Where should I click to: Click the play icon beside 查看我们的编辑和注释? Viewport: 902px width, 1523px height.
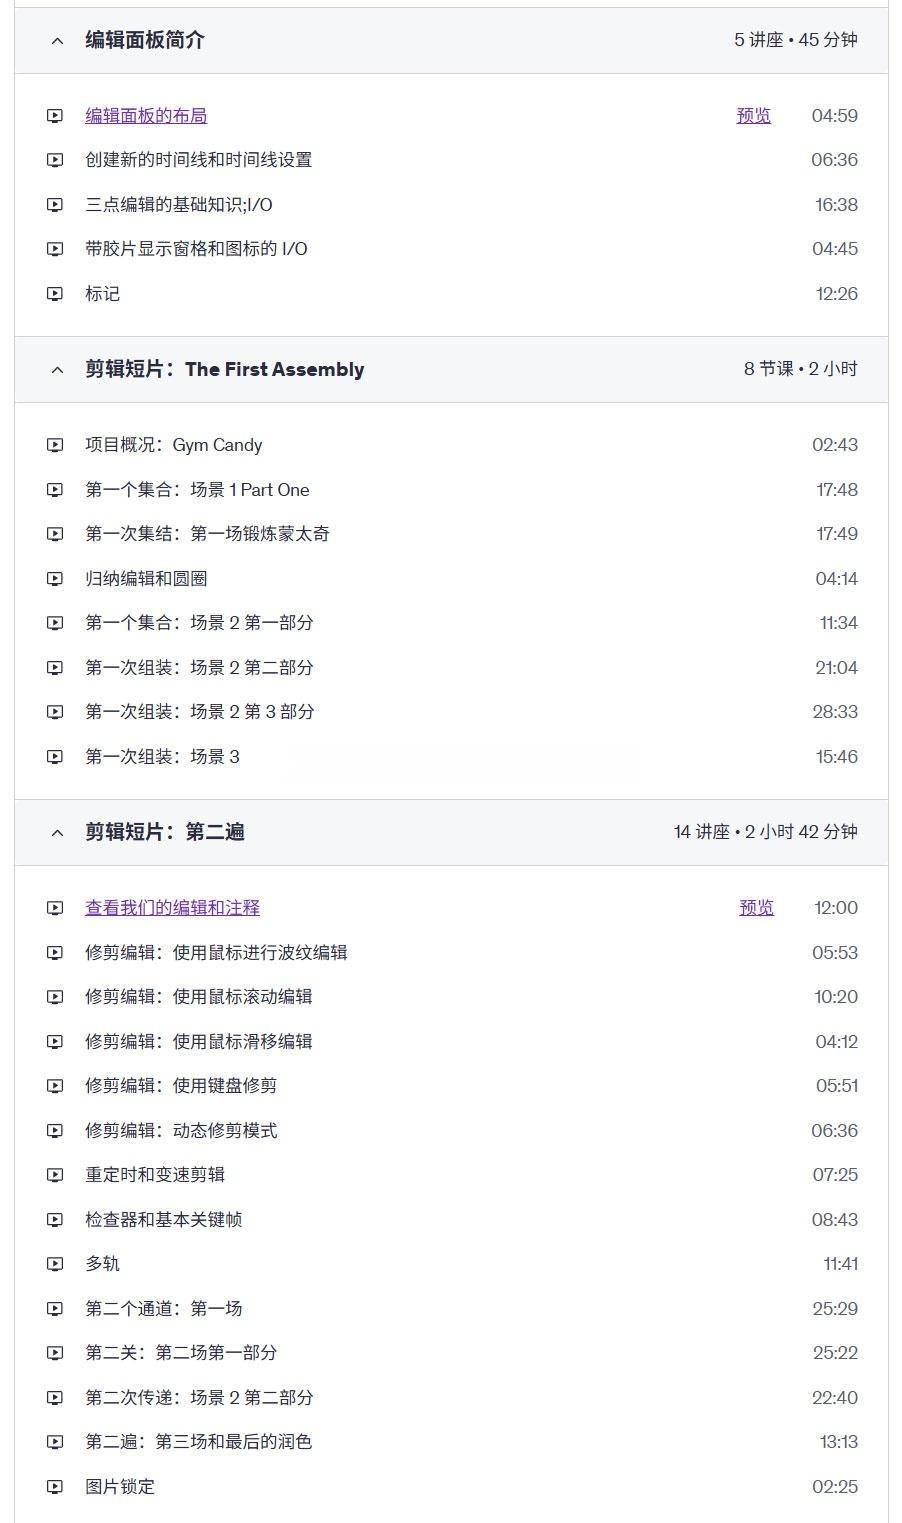coord(57,907)
